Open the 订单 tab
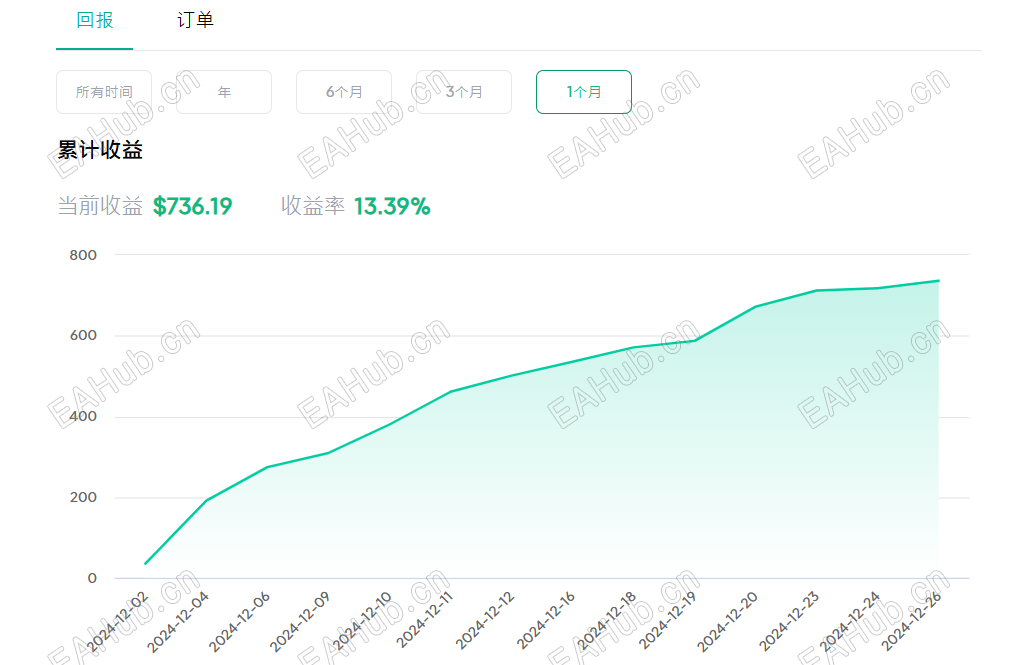The image size is (1032, 665). coord(195,21)
